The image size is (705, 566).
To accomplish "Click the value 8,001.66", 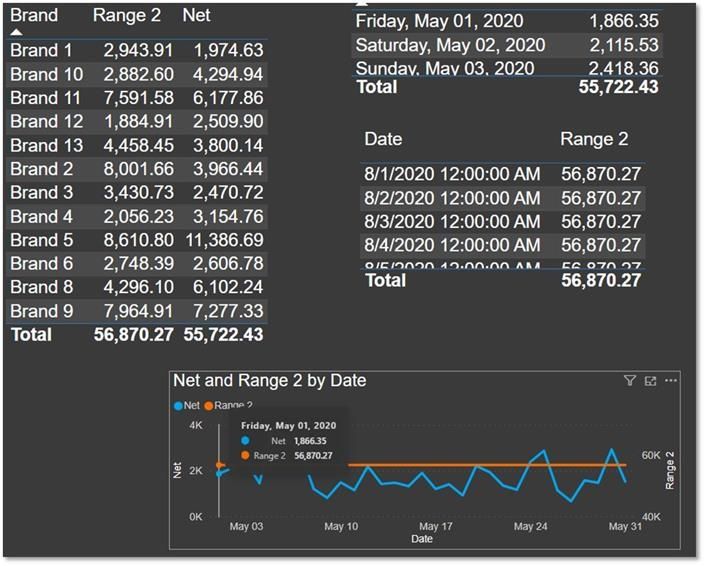I will coord(138,169).
